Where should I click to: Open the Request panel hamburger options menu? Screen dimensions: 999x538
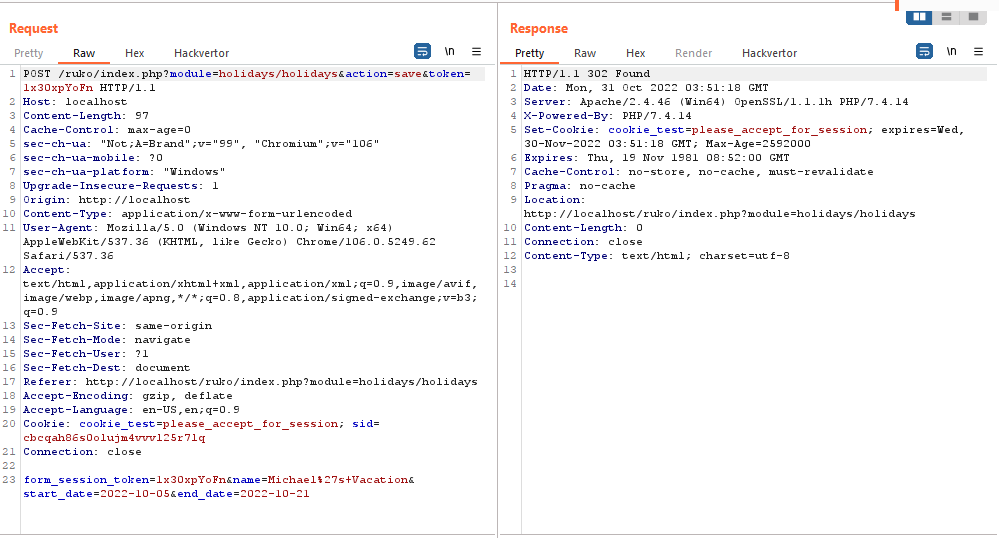pos(476,51)
